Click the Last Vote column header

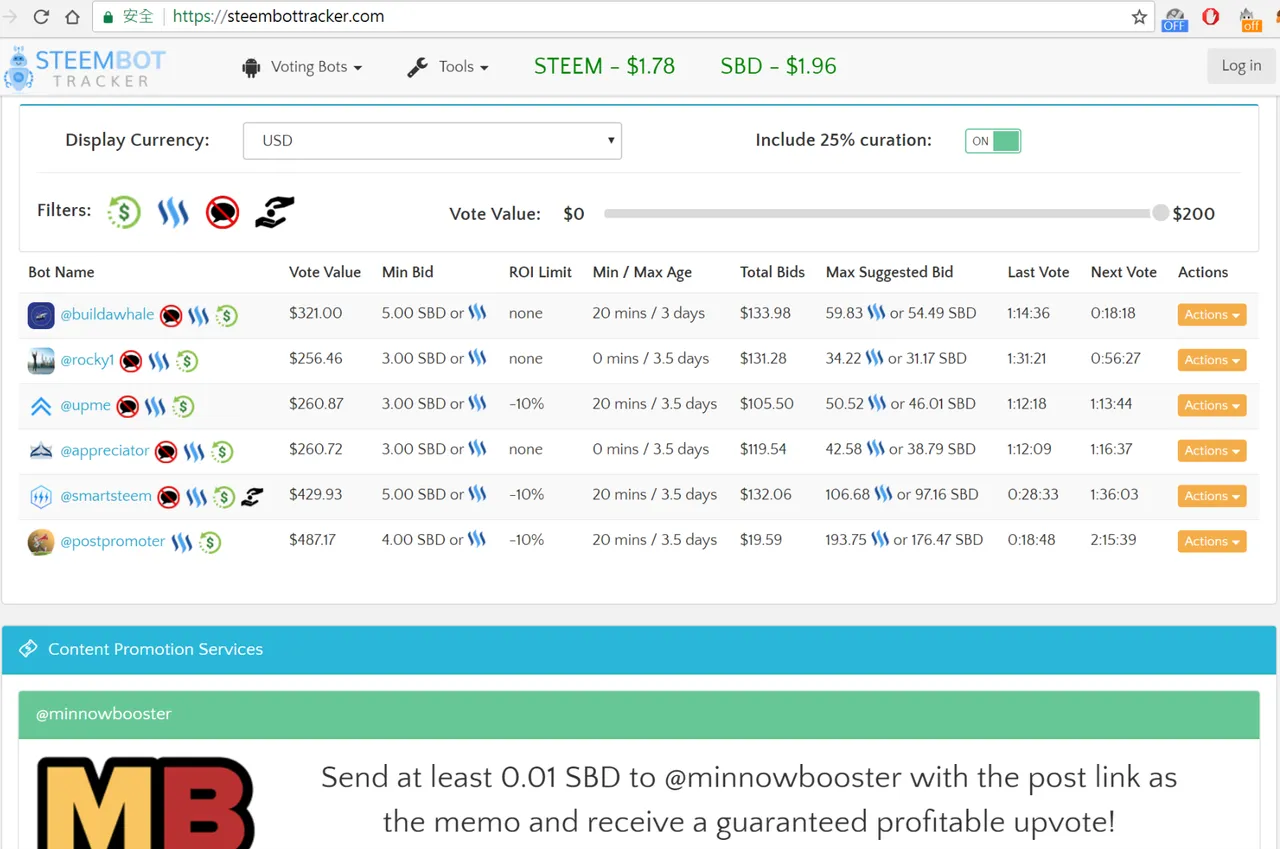tap(1038, 272)
